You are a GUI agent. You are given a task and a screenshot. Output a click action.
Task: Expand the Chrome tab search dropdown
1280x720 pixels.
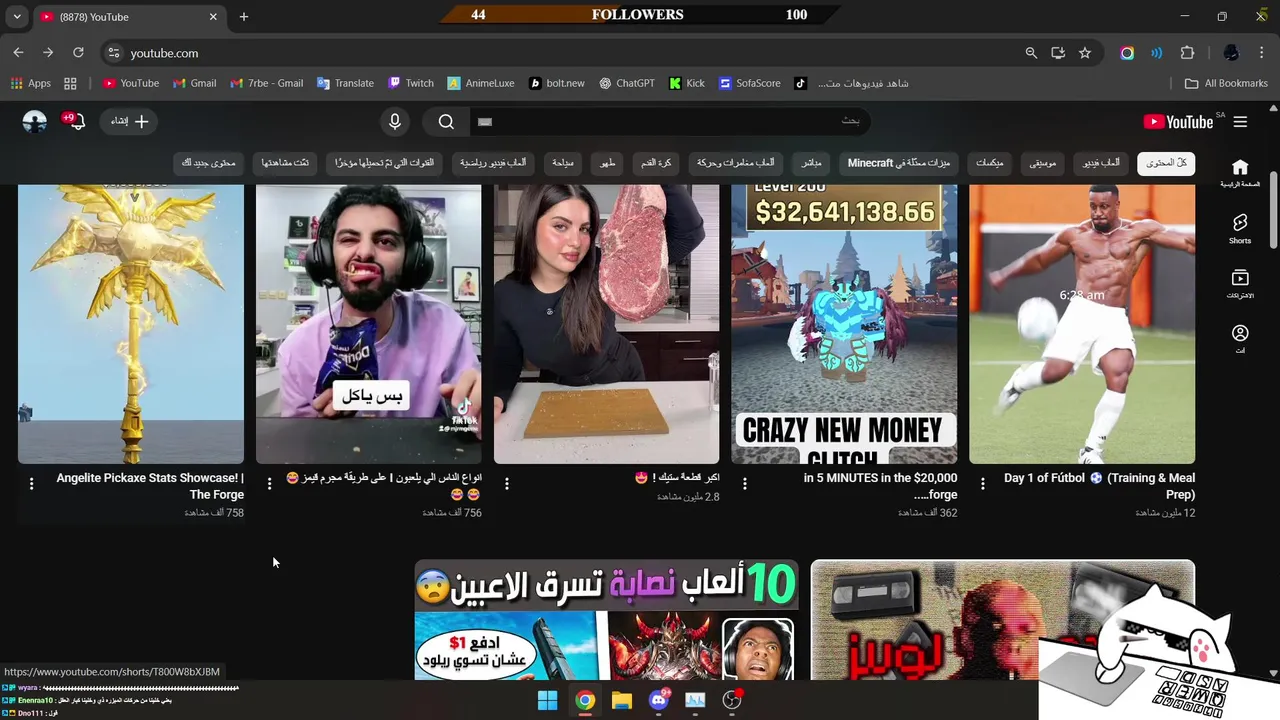(x=17, y=17)
